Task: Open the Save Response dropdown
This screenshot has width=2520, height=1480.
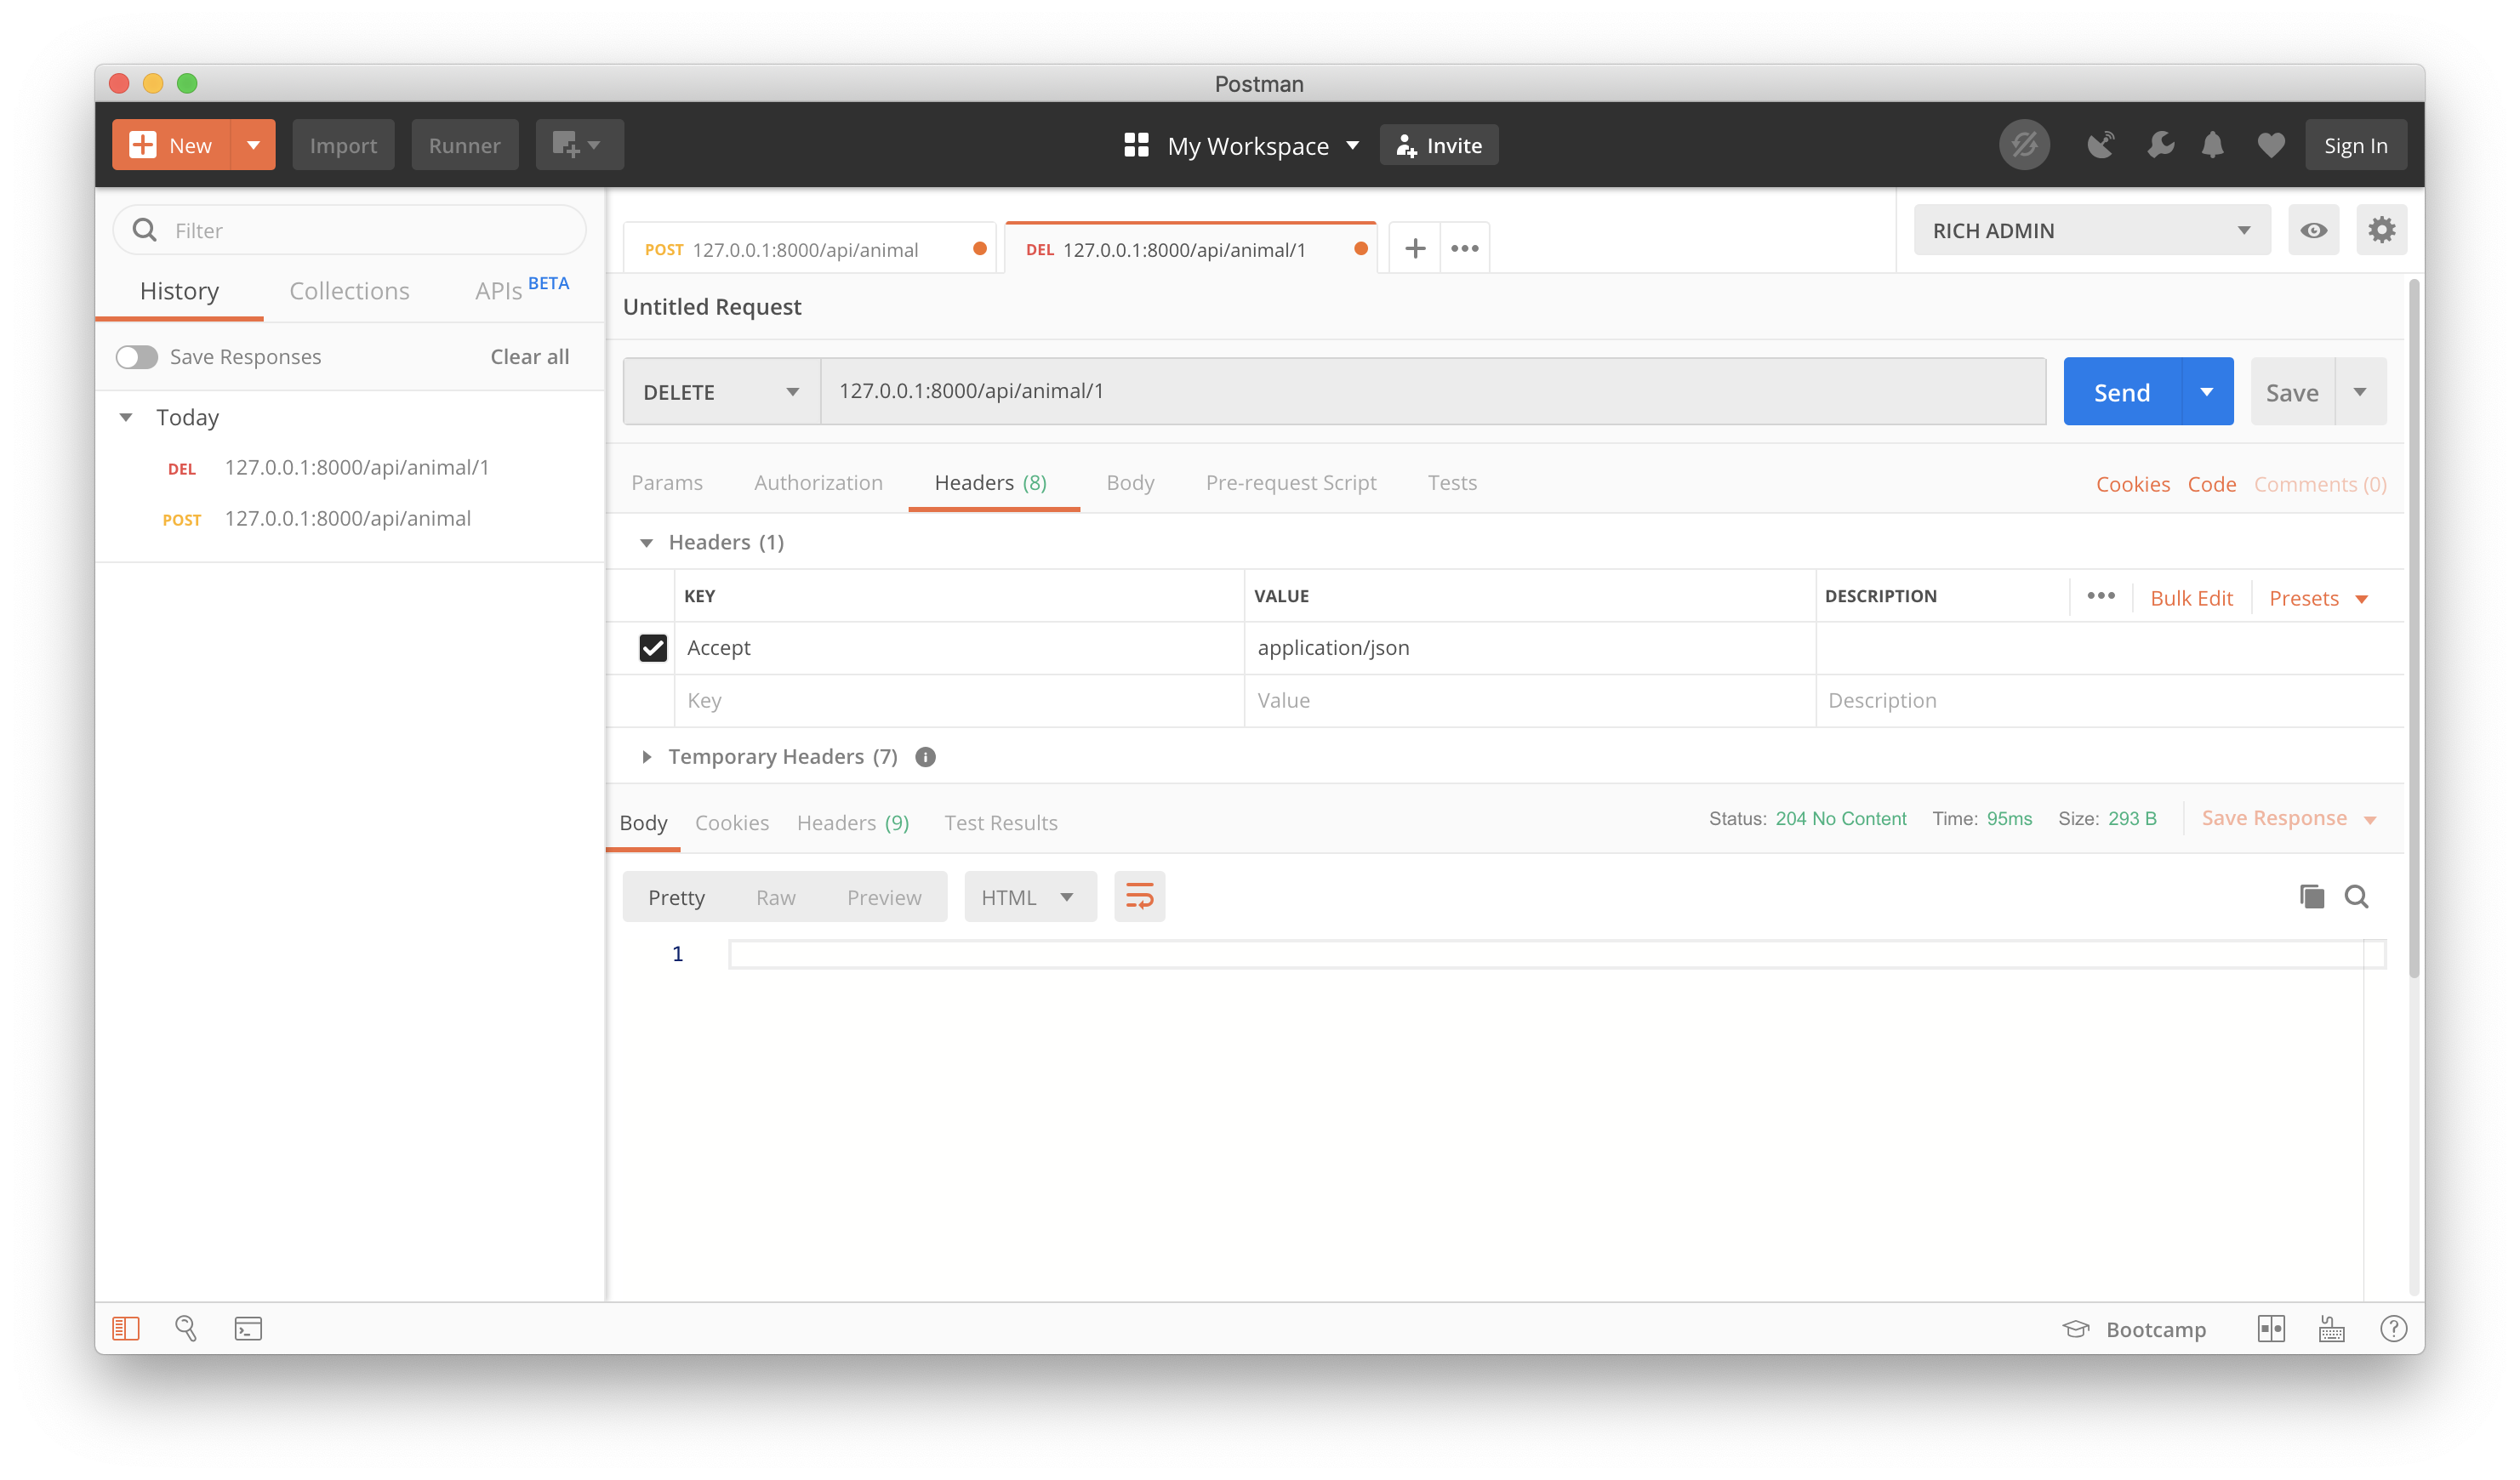Action: coord(2288,818)
